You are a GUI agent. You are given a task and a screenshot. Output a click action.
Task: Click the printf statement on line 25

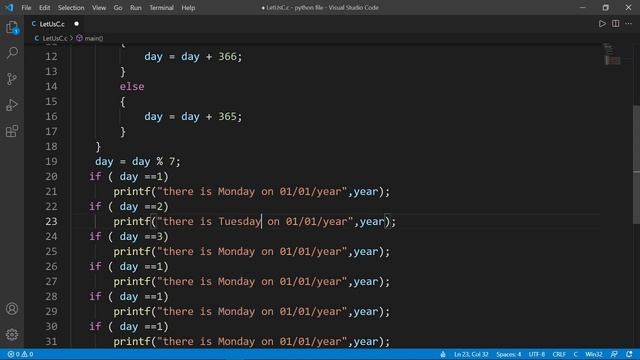(x=252, y=251)
